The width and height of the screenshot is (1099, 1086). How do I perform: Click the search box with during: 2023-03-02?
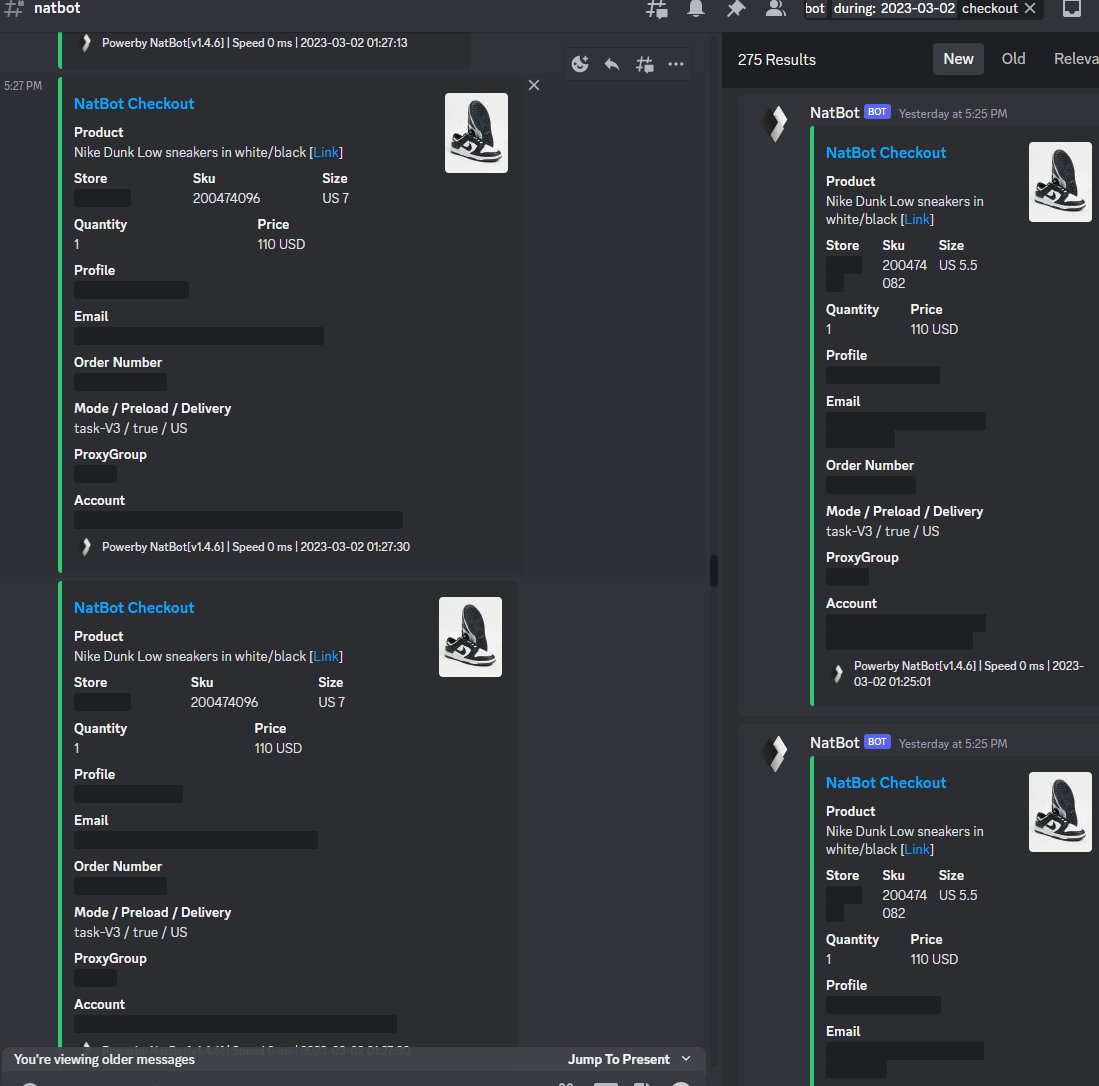pos(922,8)
